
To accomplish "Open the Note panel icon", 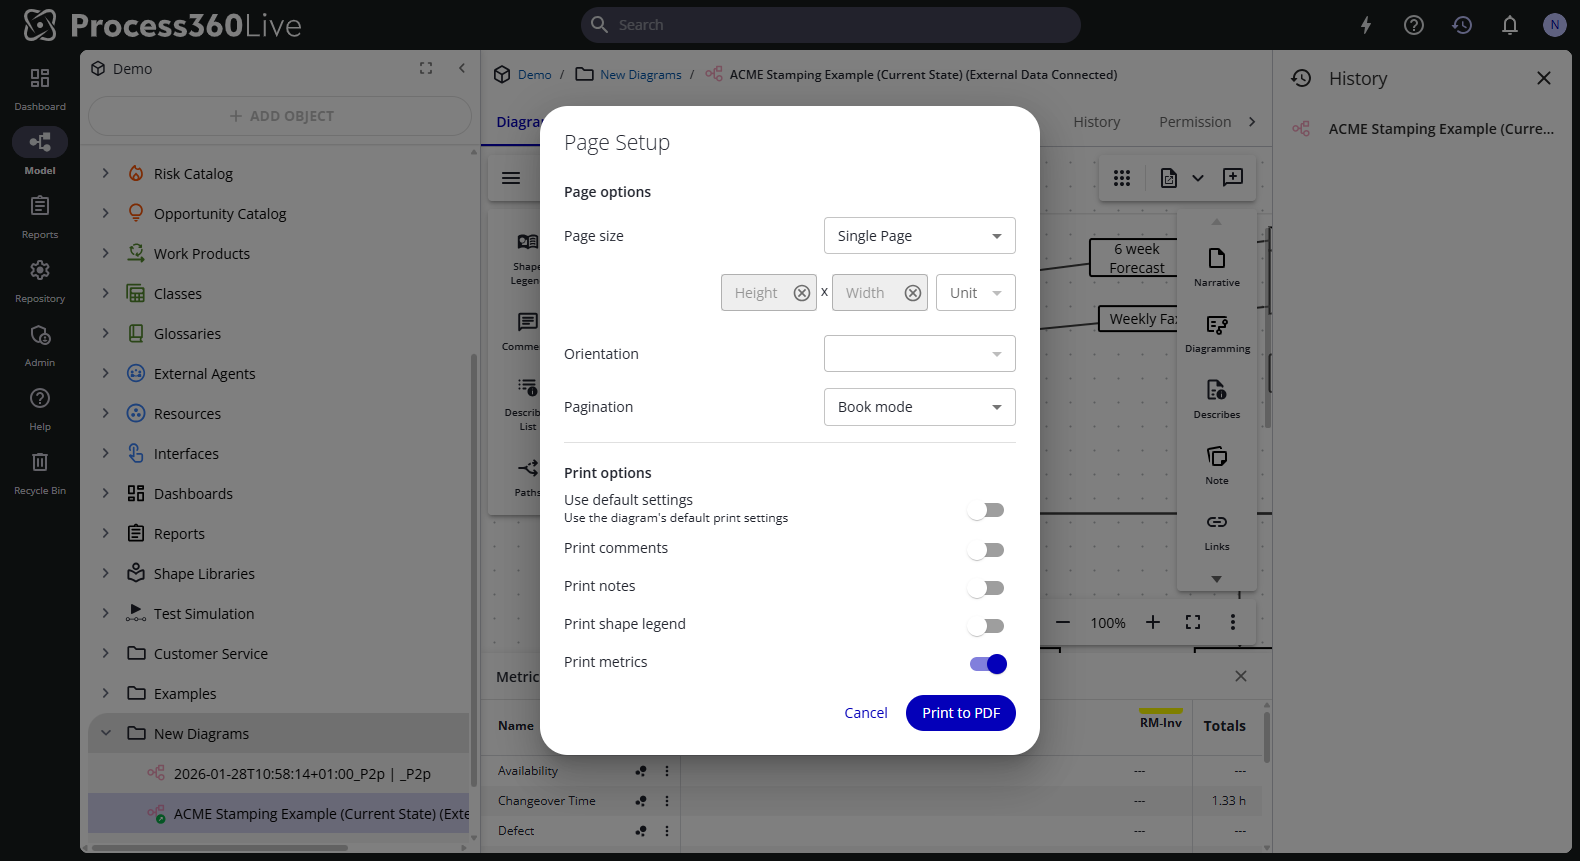I will click(1217, 465).
